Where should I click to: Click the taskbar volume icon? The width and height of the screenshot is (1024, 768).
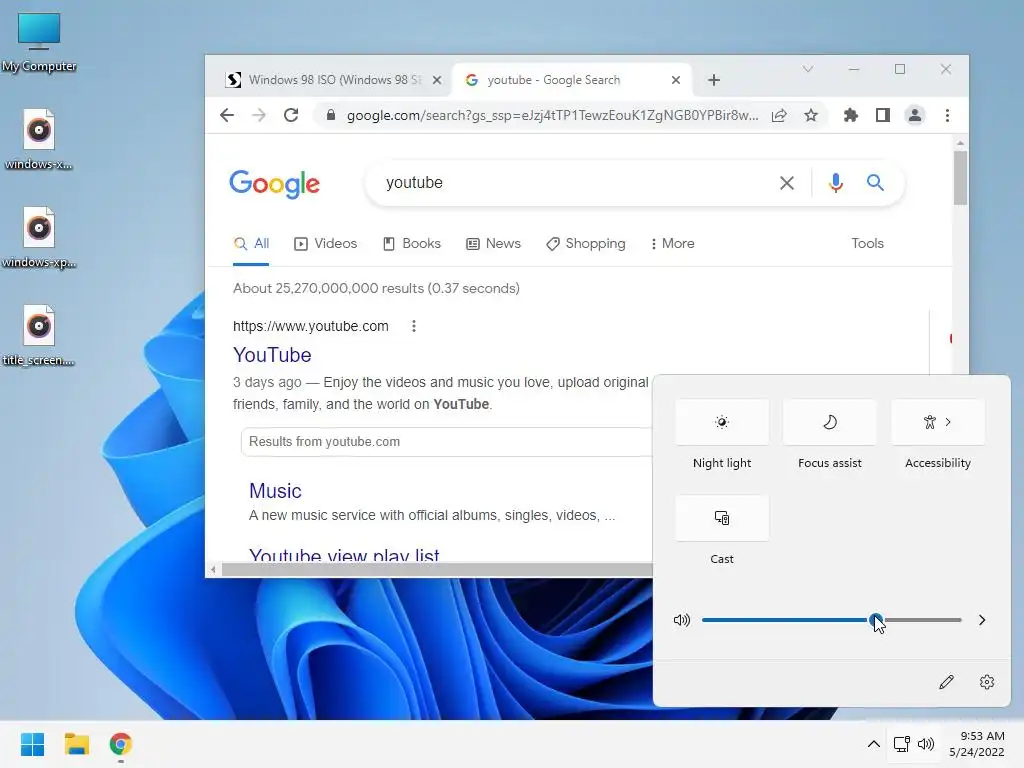point(925,744)
